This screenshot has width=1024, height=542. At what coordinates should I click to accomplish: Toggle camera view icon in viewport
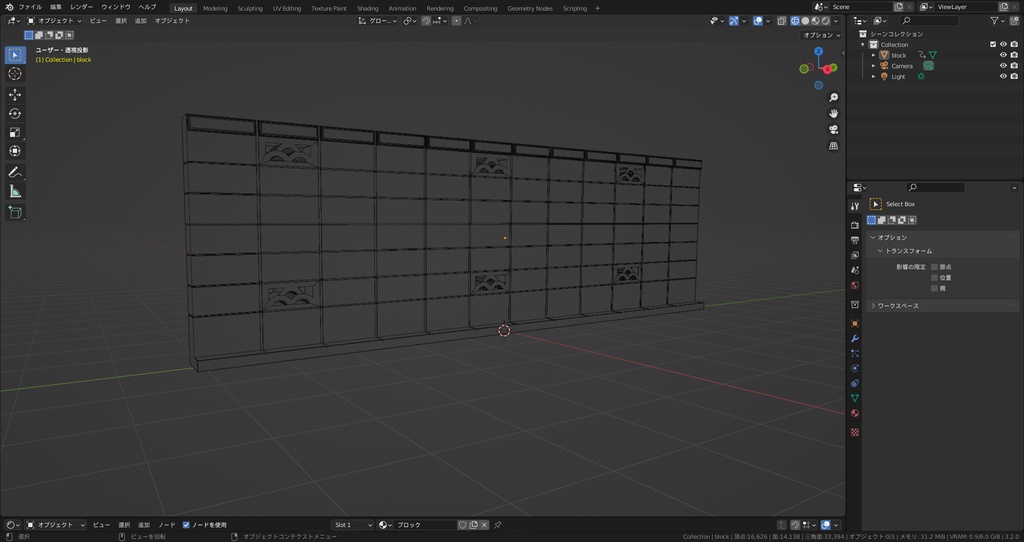[833, 129]
